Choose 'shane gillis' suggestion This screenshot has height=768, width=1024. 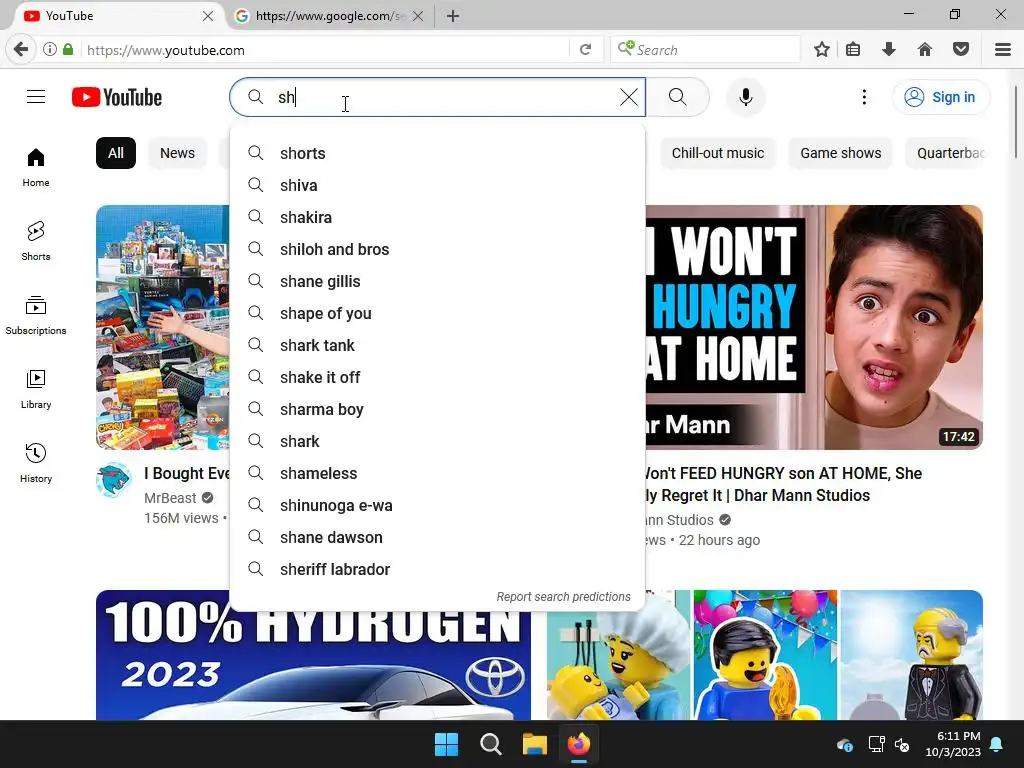coord(438,281)
